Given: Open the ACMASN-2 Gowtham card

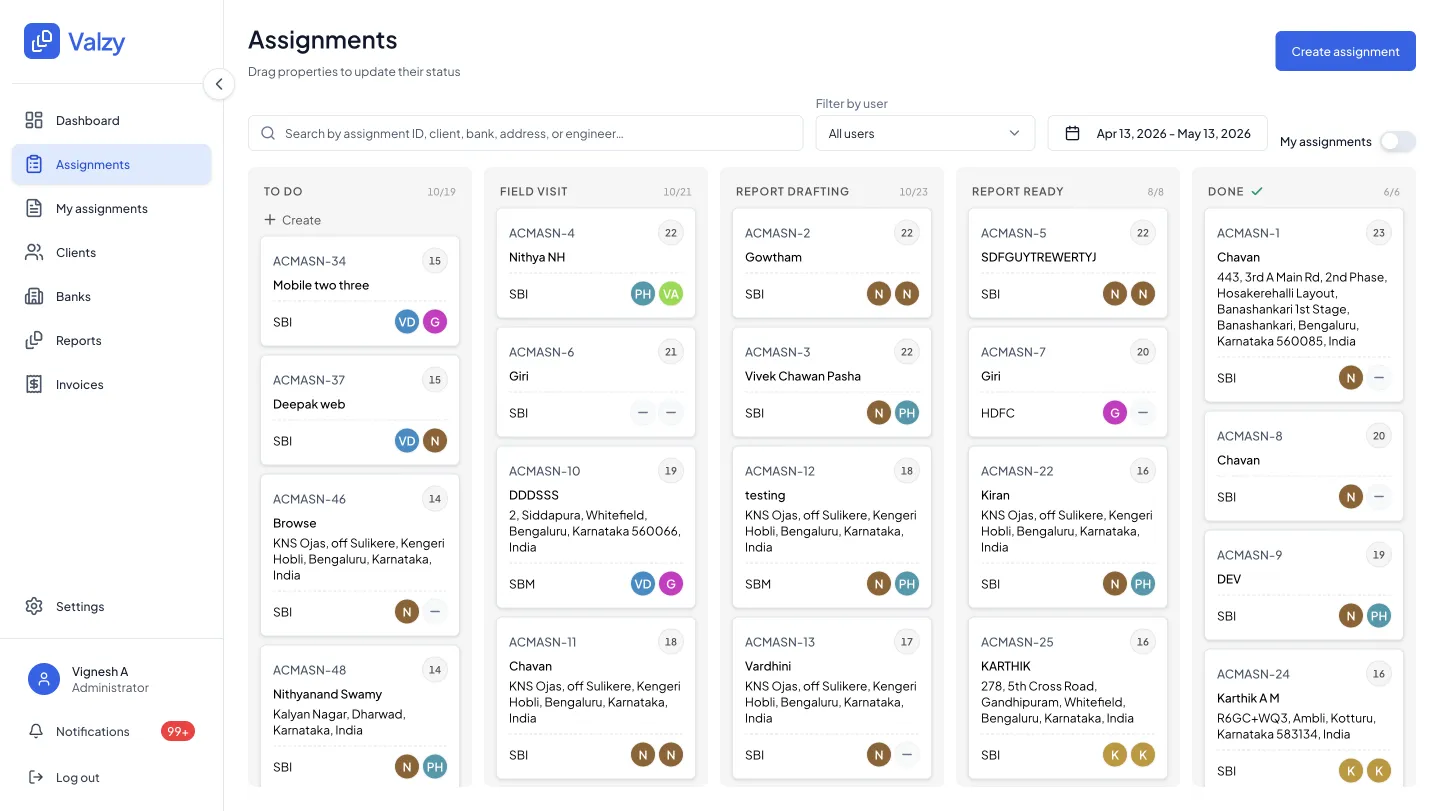Looking at the screenshot, I should (832, 263).
